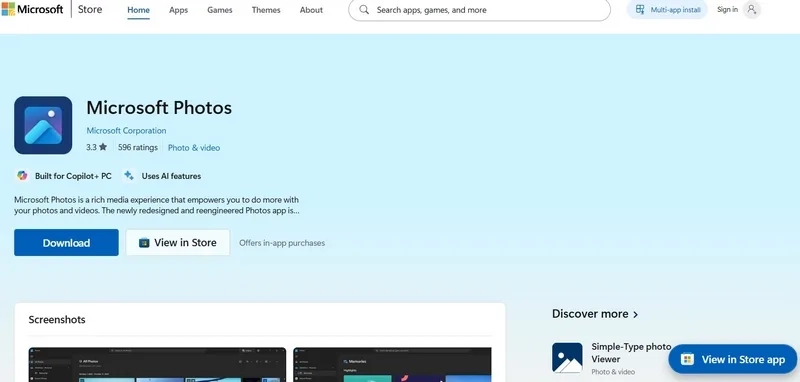Click the Screenshots section heading
Viewport: 800px width, 382px height.
[57, 319]
